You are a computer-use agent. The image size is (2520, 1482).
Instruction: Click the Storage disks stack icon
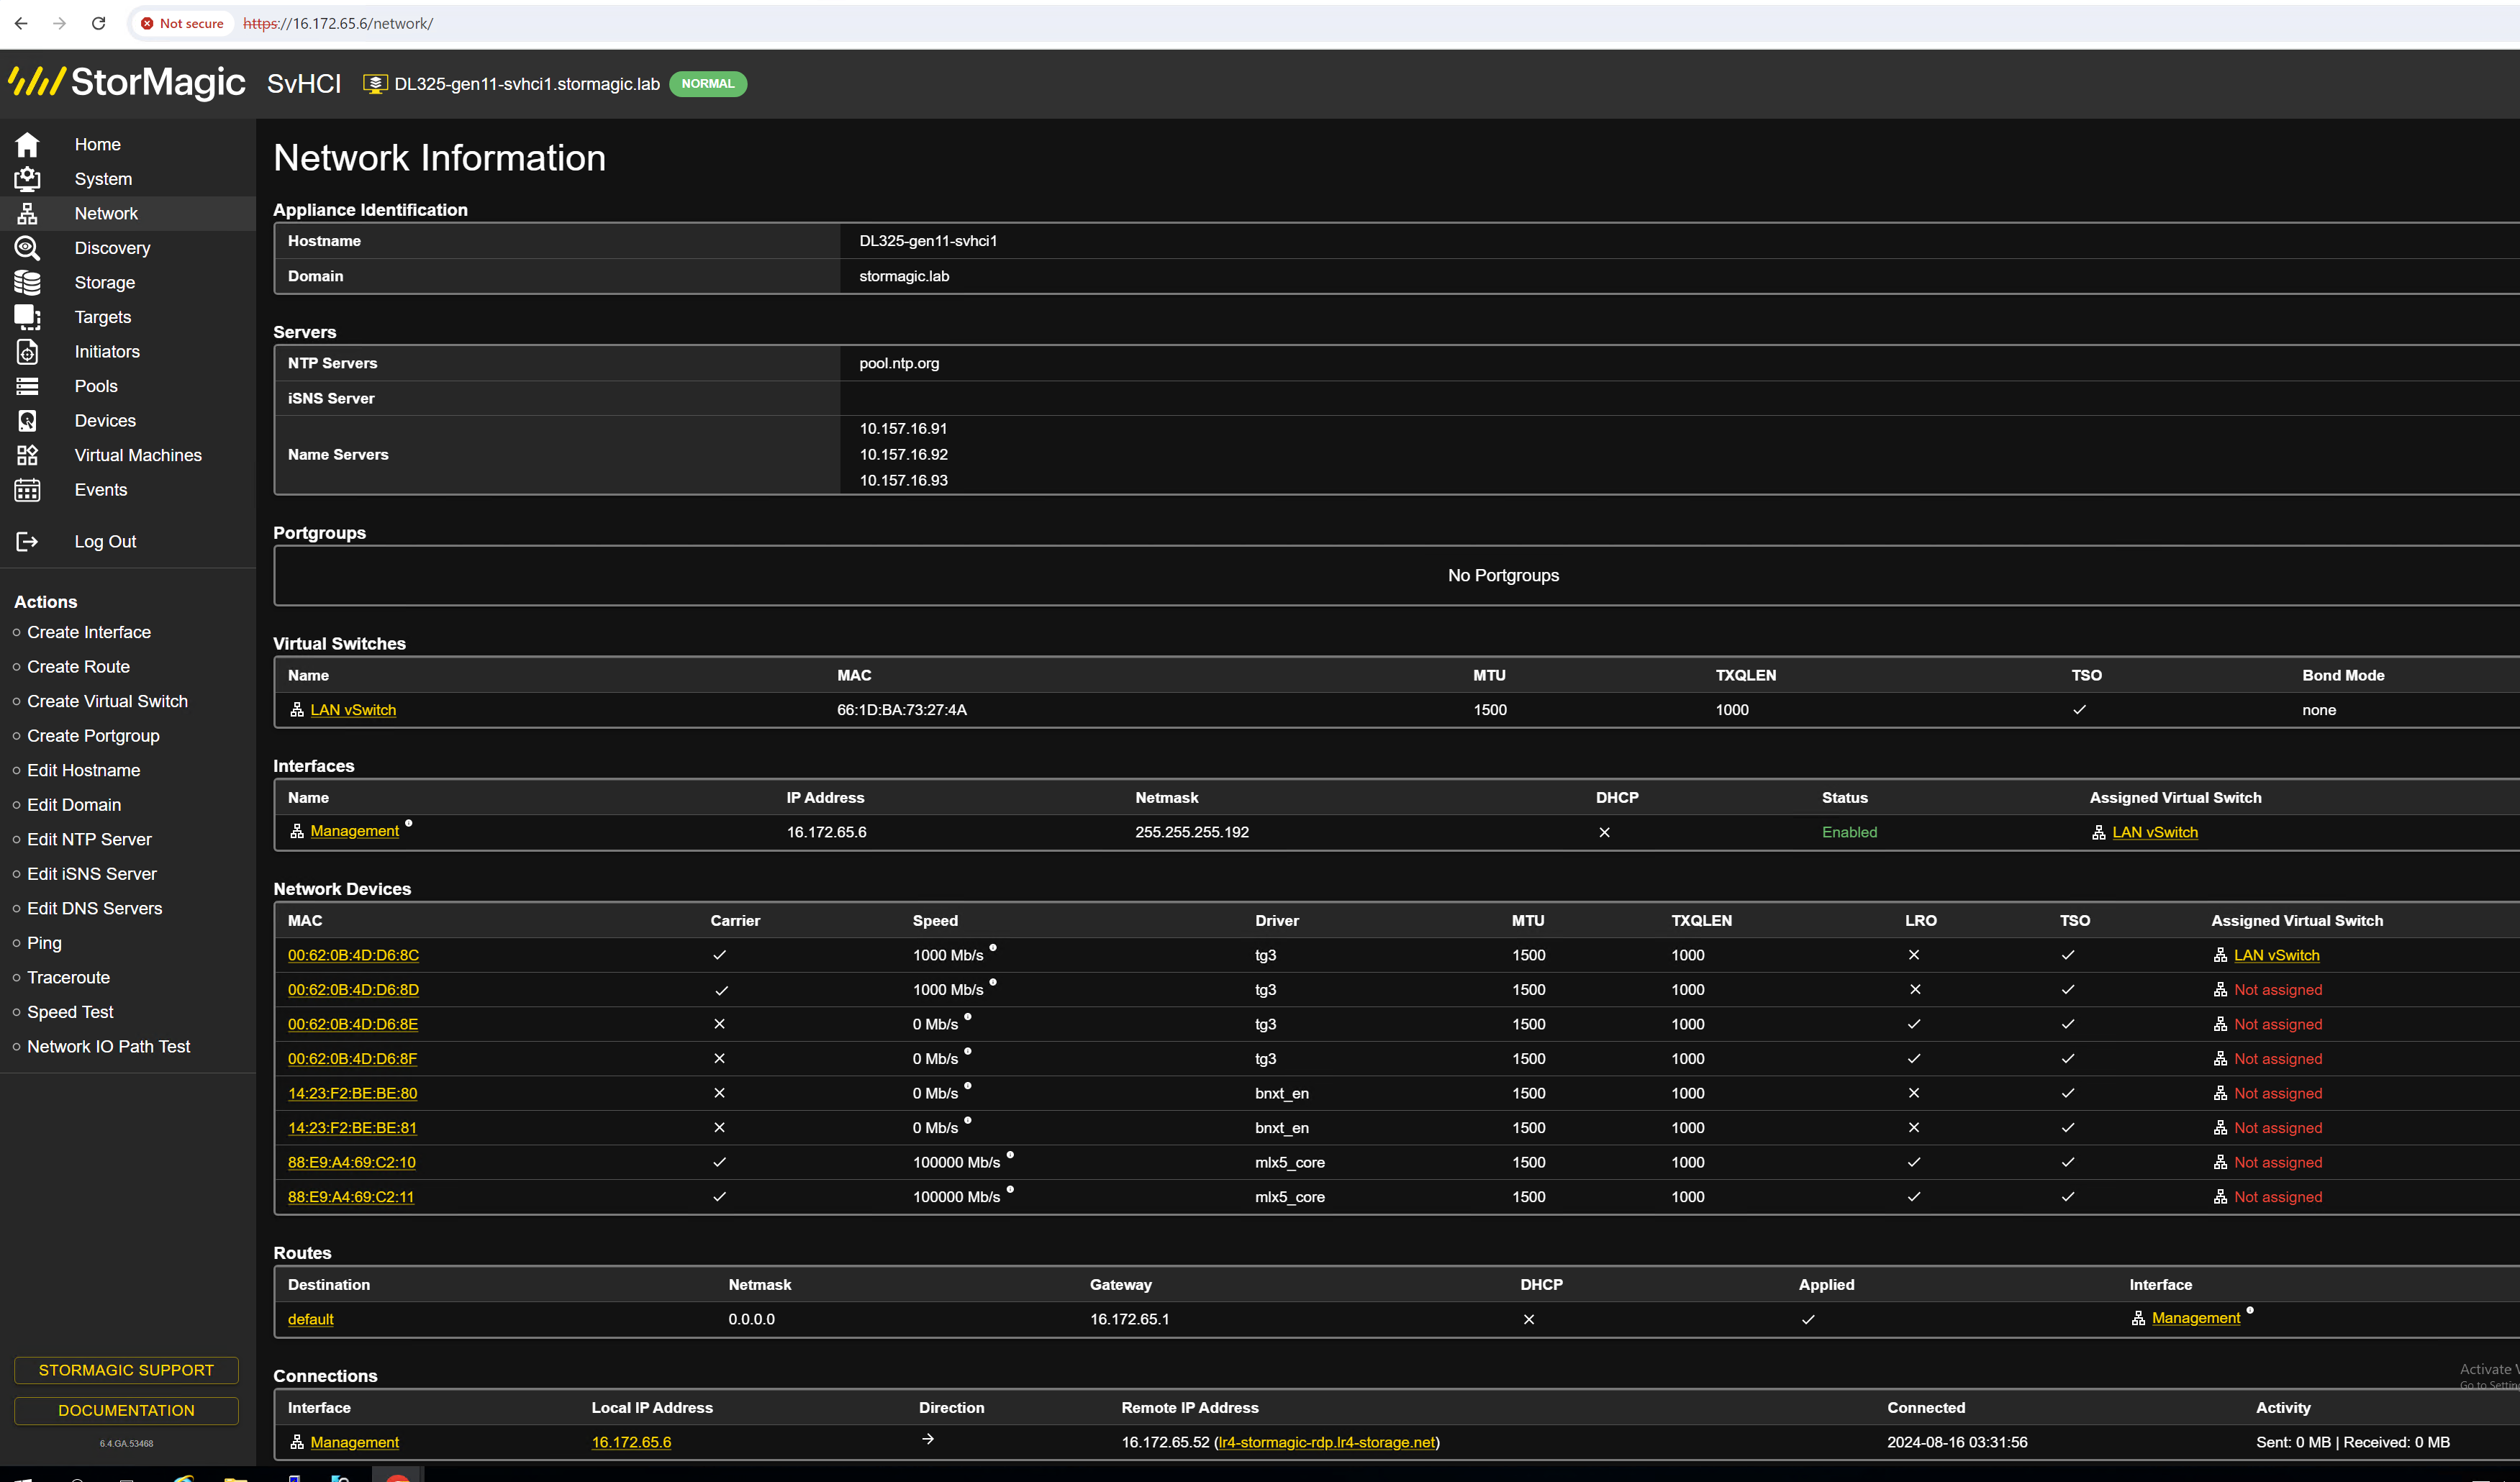click(27, 282)
